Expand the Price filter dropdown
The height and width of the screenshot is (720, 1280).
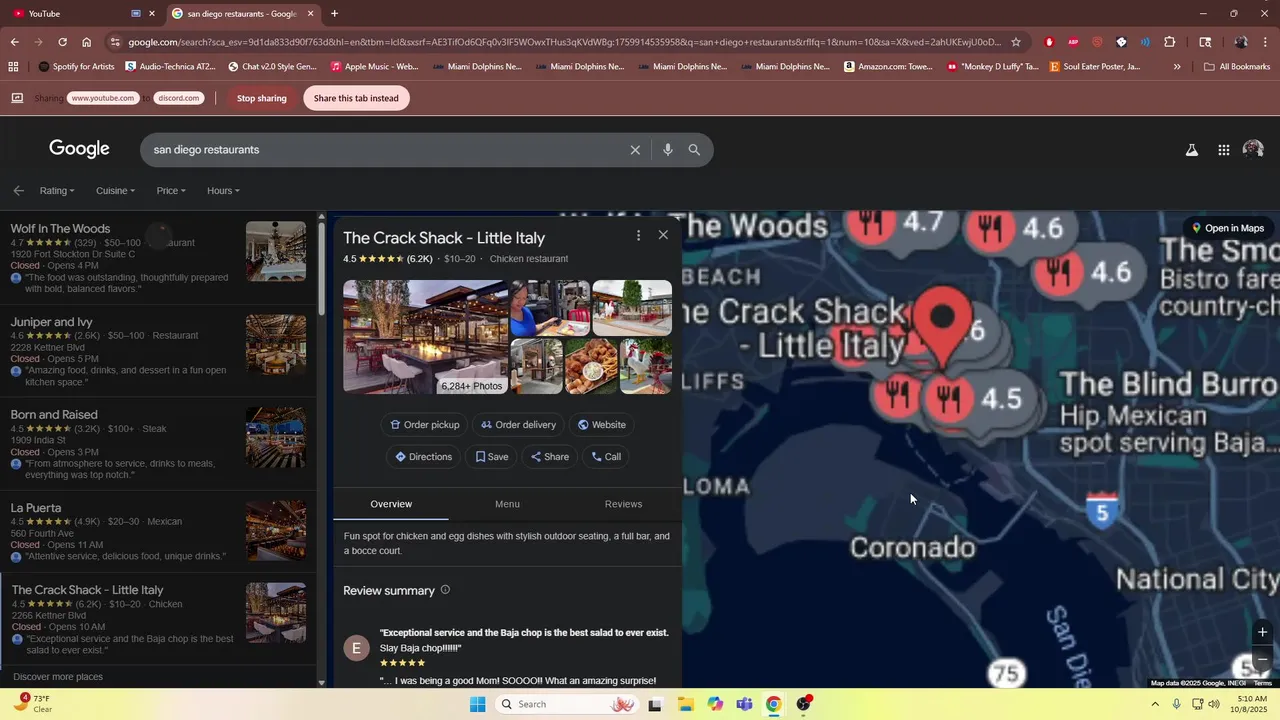[x=170, y=190]
